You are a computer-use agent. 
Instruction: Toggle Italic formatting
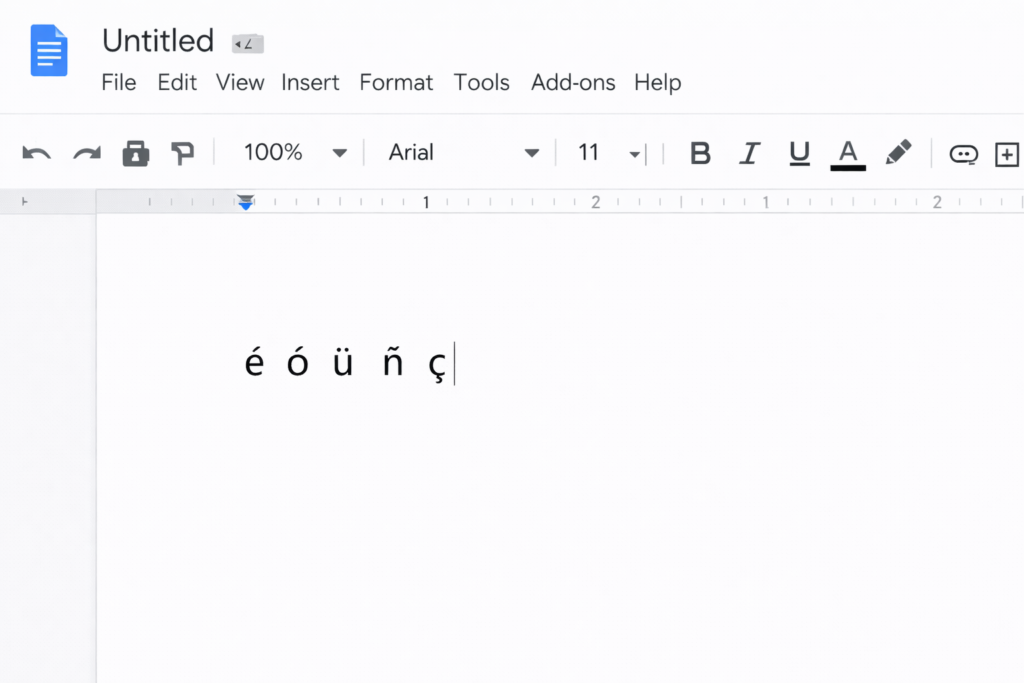(x=749, y=153)
